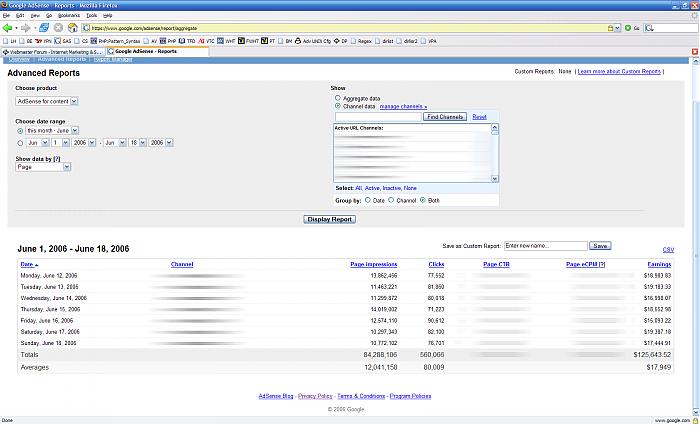Expand the 'this month - June' date dropdown
The image size is (700, 425).
49,130
